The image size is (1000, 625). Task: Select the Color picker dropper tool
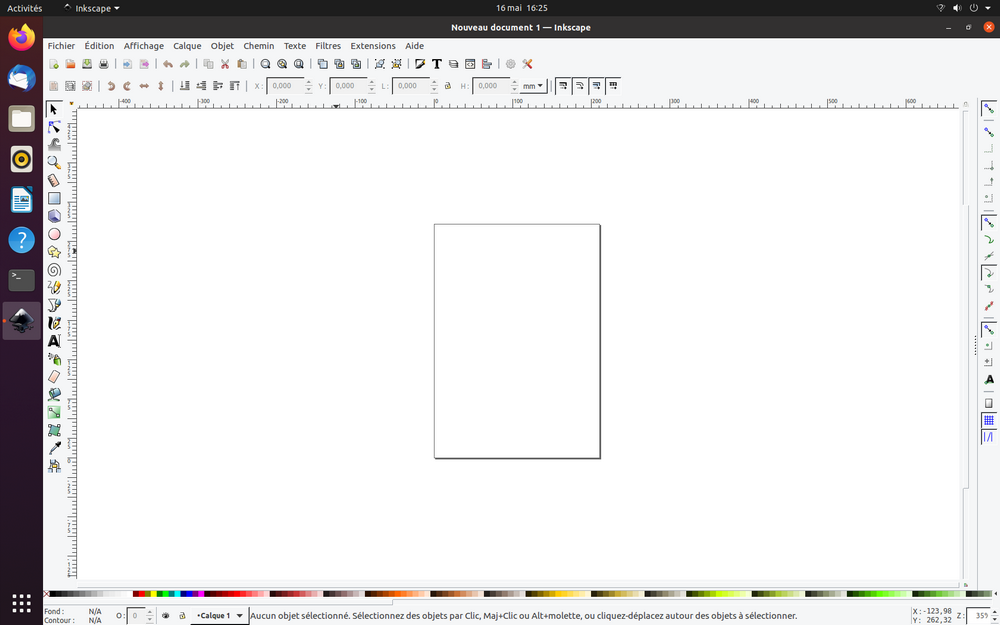pos(54,448)
